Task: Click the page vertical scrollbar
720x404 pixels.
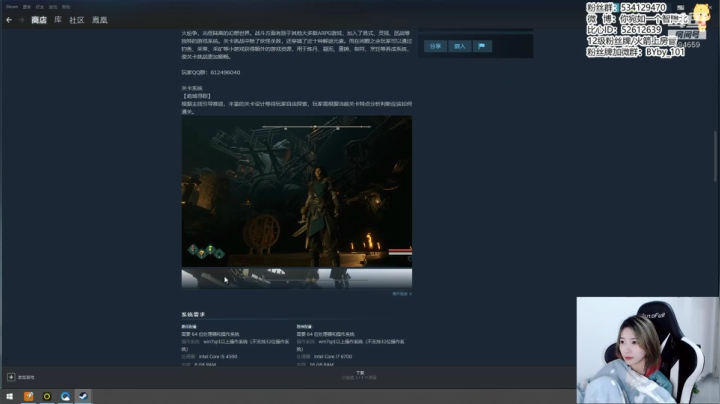Action: tap(715, 156)
